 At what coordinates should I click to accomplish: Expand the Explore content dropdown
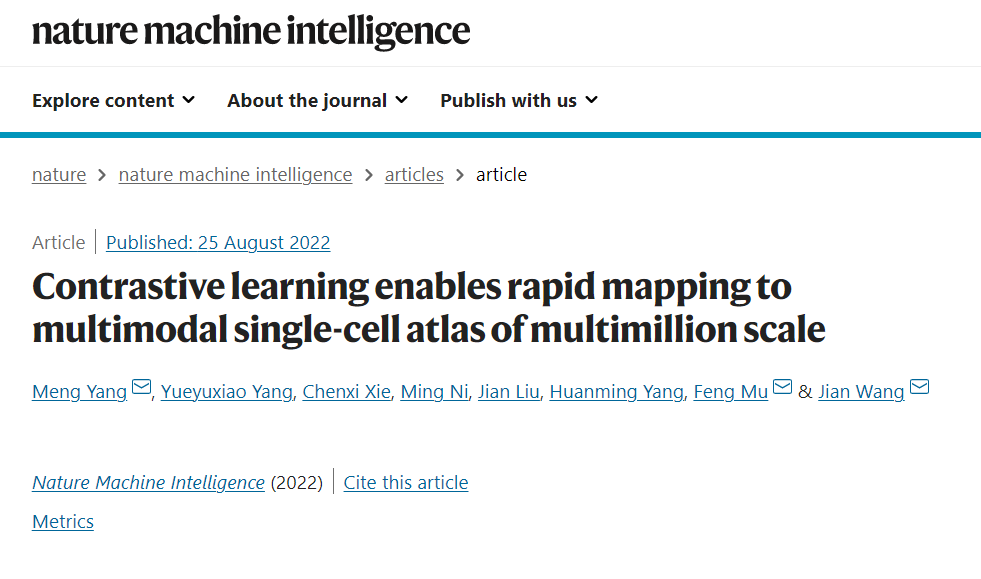(113, 100)
